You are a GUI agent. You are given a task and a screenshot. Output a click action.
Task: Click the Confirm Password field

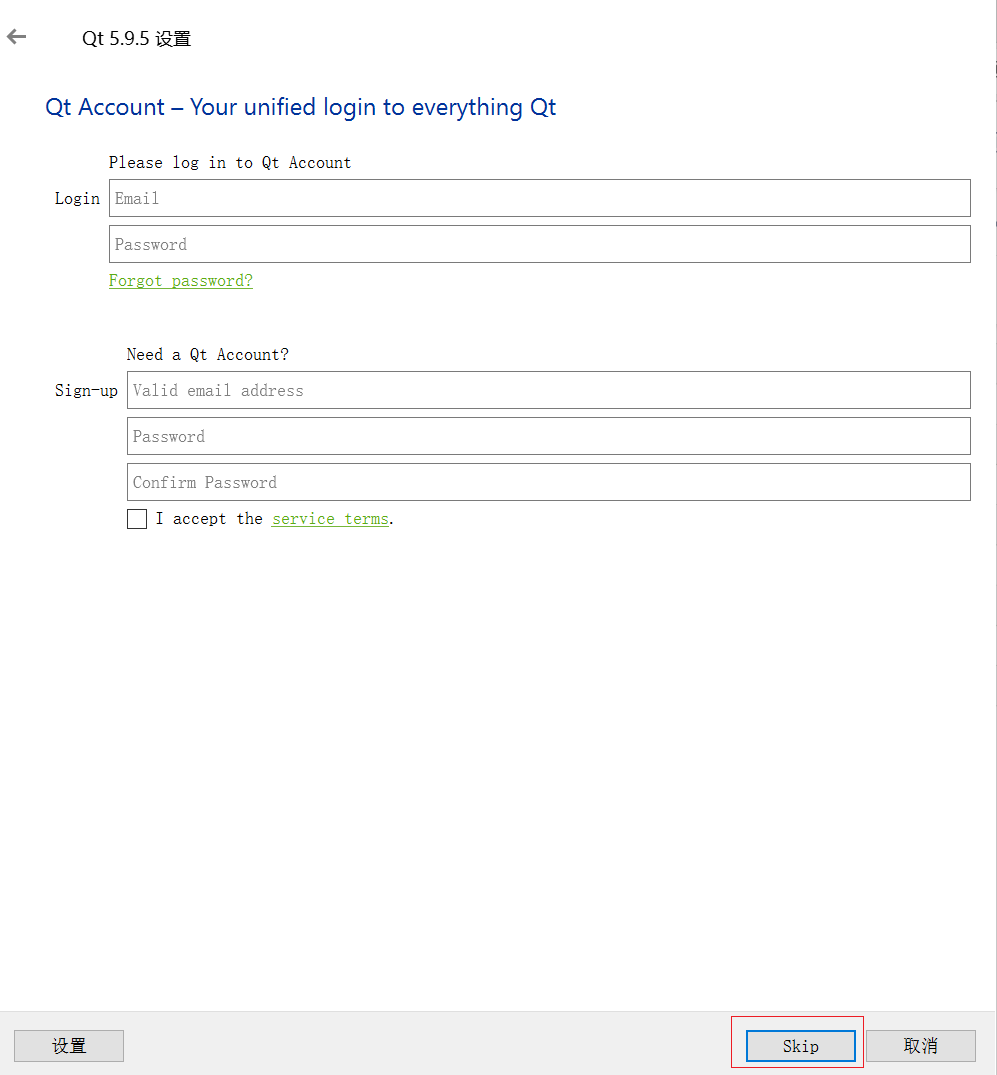[548, 482]
